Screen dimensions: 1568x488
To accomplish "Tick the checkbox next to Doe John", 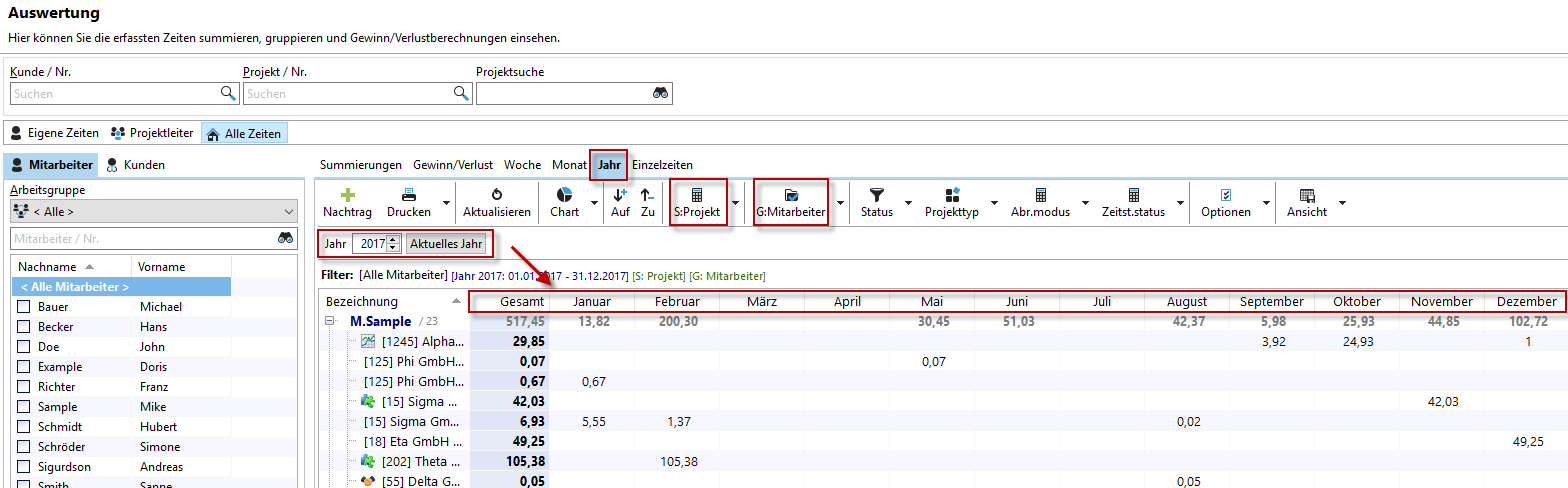I will click(x=24, y=347).
